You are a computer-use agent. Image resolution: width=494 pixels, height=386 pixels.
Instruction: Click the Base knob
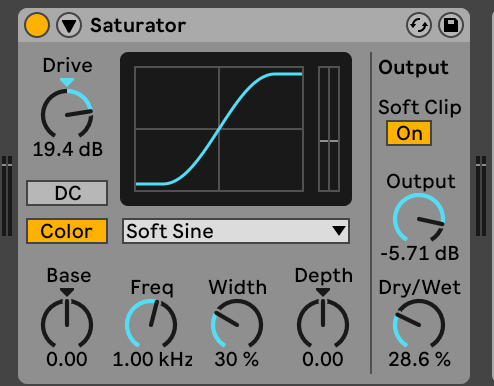tap(67, 324)
